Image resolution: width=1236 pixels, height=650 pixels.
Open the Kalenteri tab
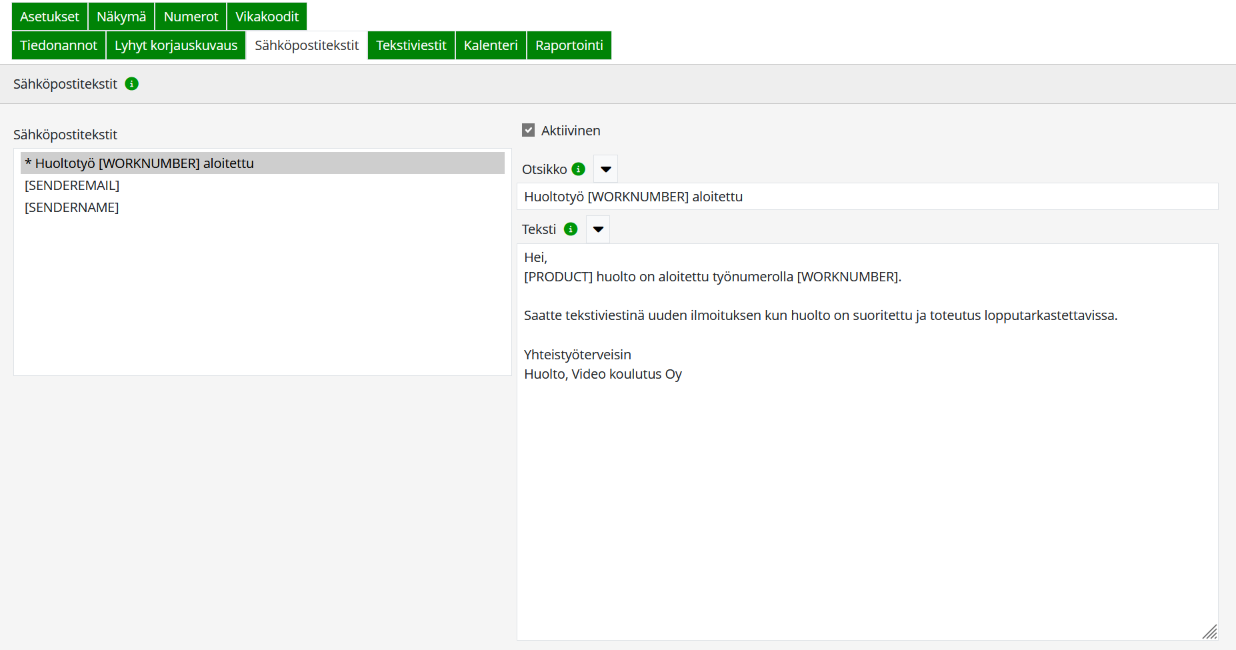point(491,45)
